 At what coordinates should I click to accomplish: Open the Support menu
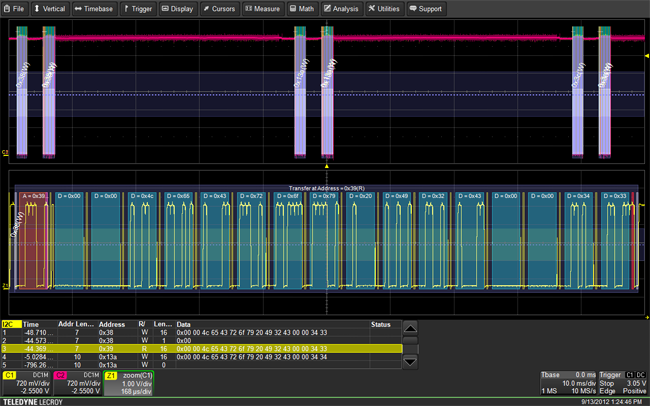pyautogui.click(x=426, y=8)
